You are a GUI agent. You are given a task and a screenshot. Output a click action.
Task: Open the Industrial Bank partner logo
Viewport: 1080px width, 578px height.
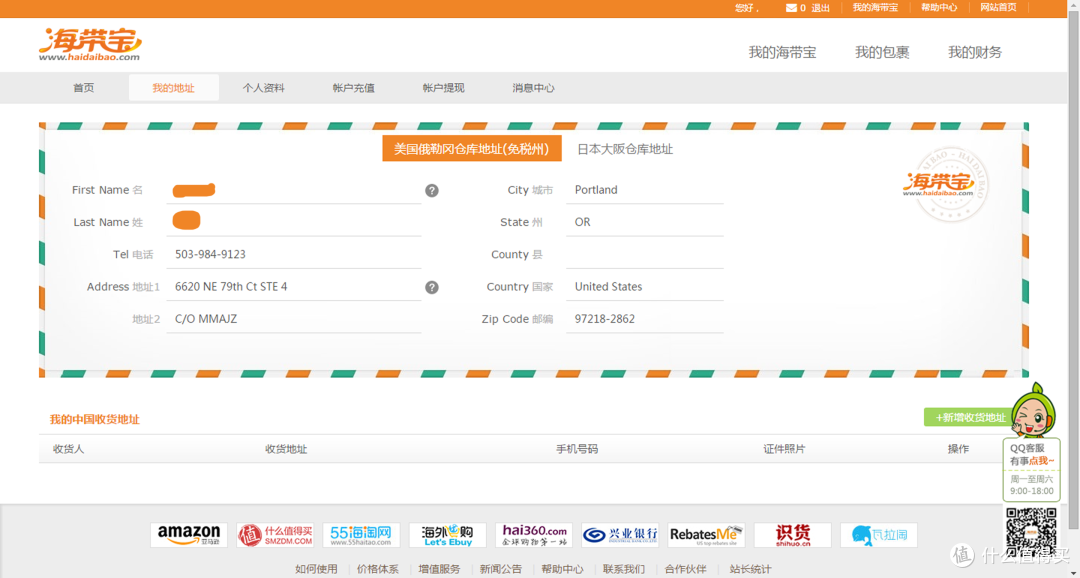(620, 535)
